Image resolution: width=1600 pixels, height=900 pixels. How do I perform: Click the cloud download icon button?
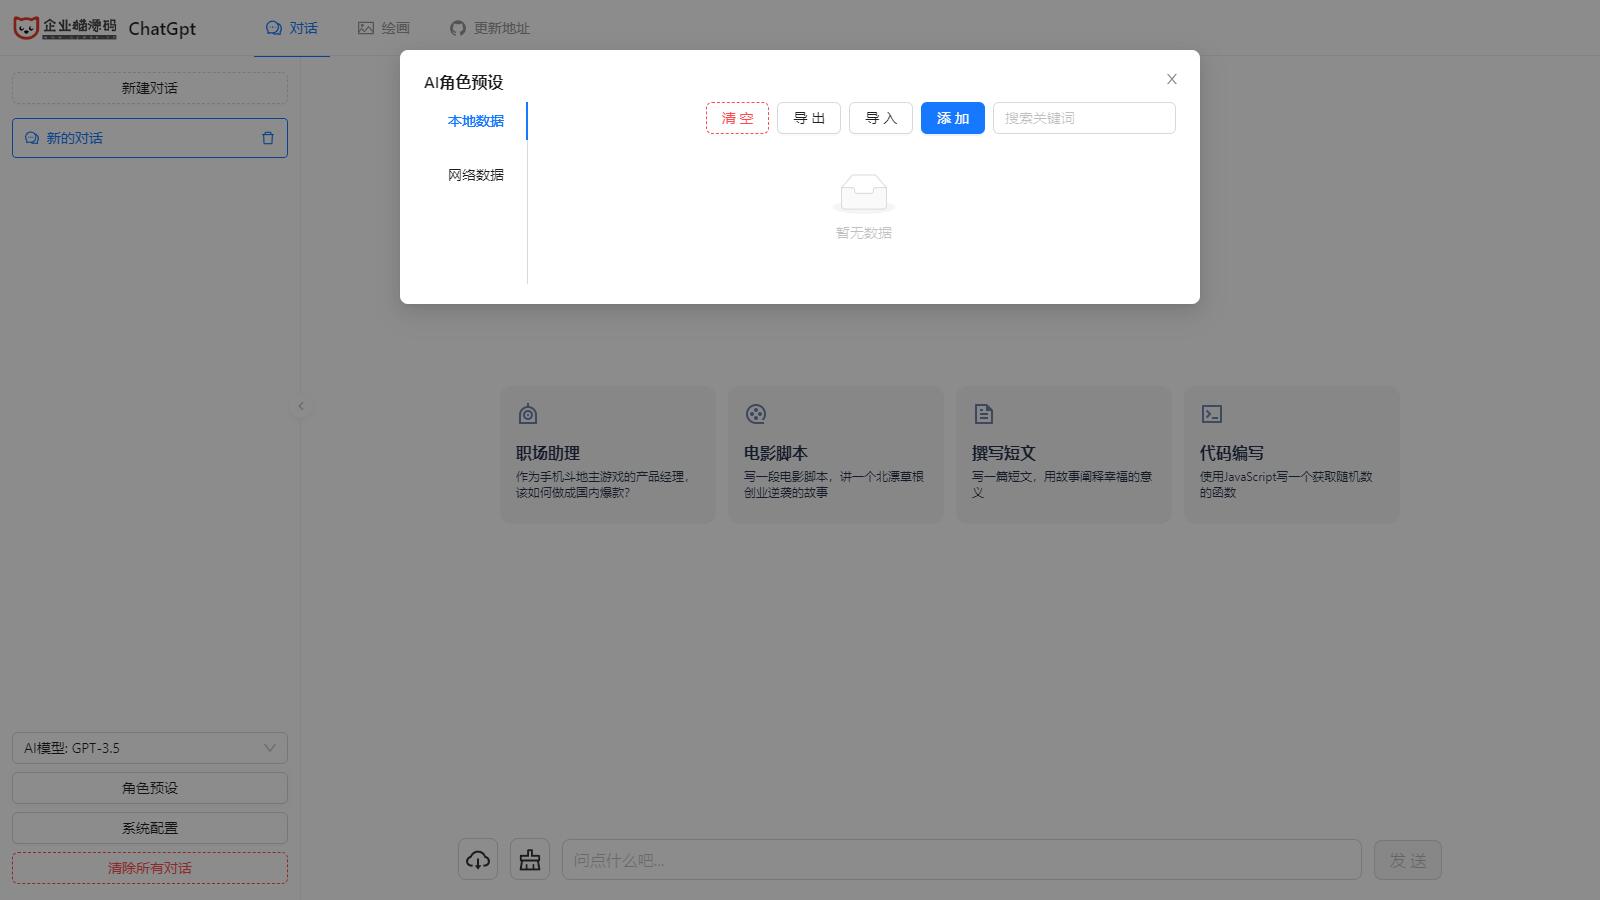tap(478, 860)
